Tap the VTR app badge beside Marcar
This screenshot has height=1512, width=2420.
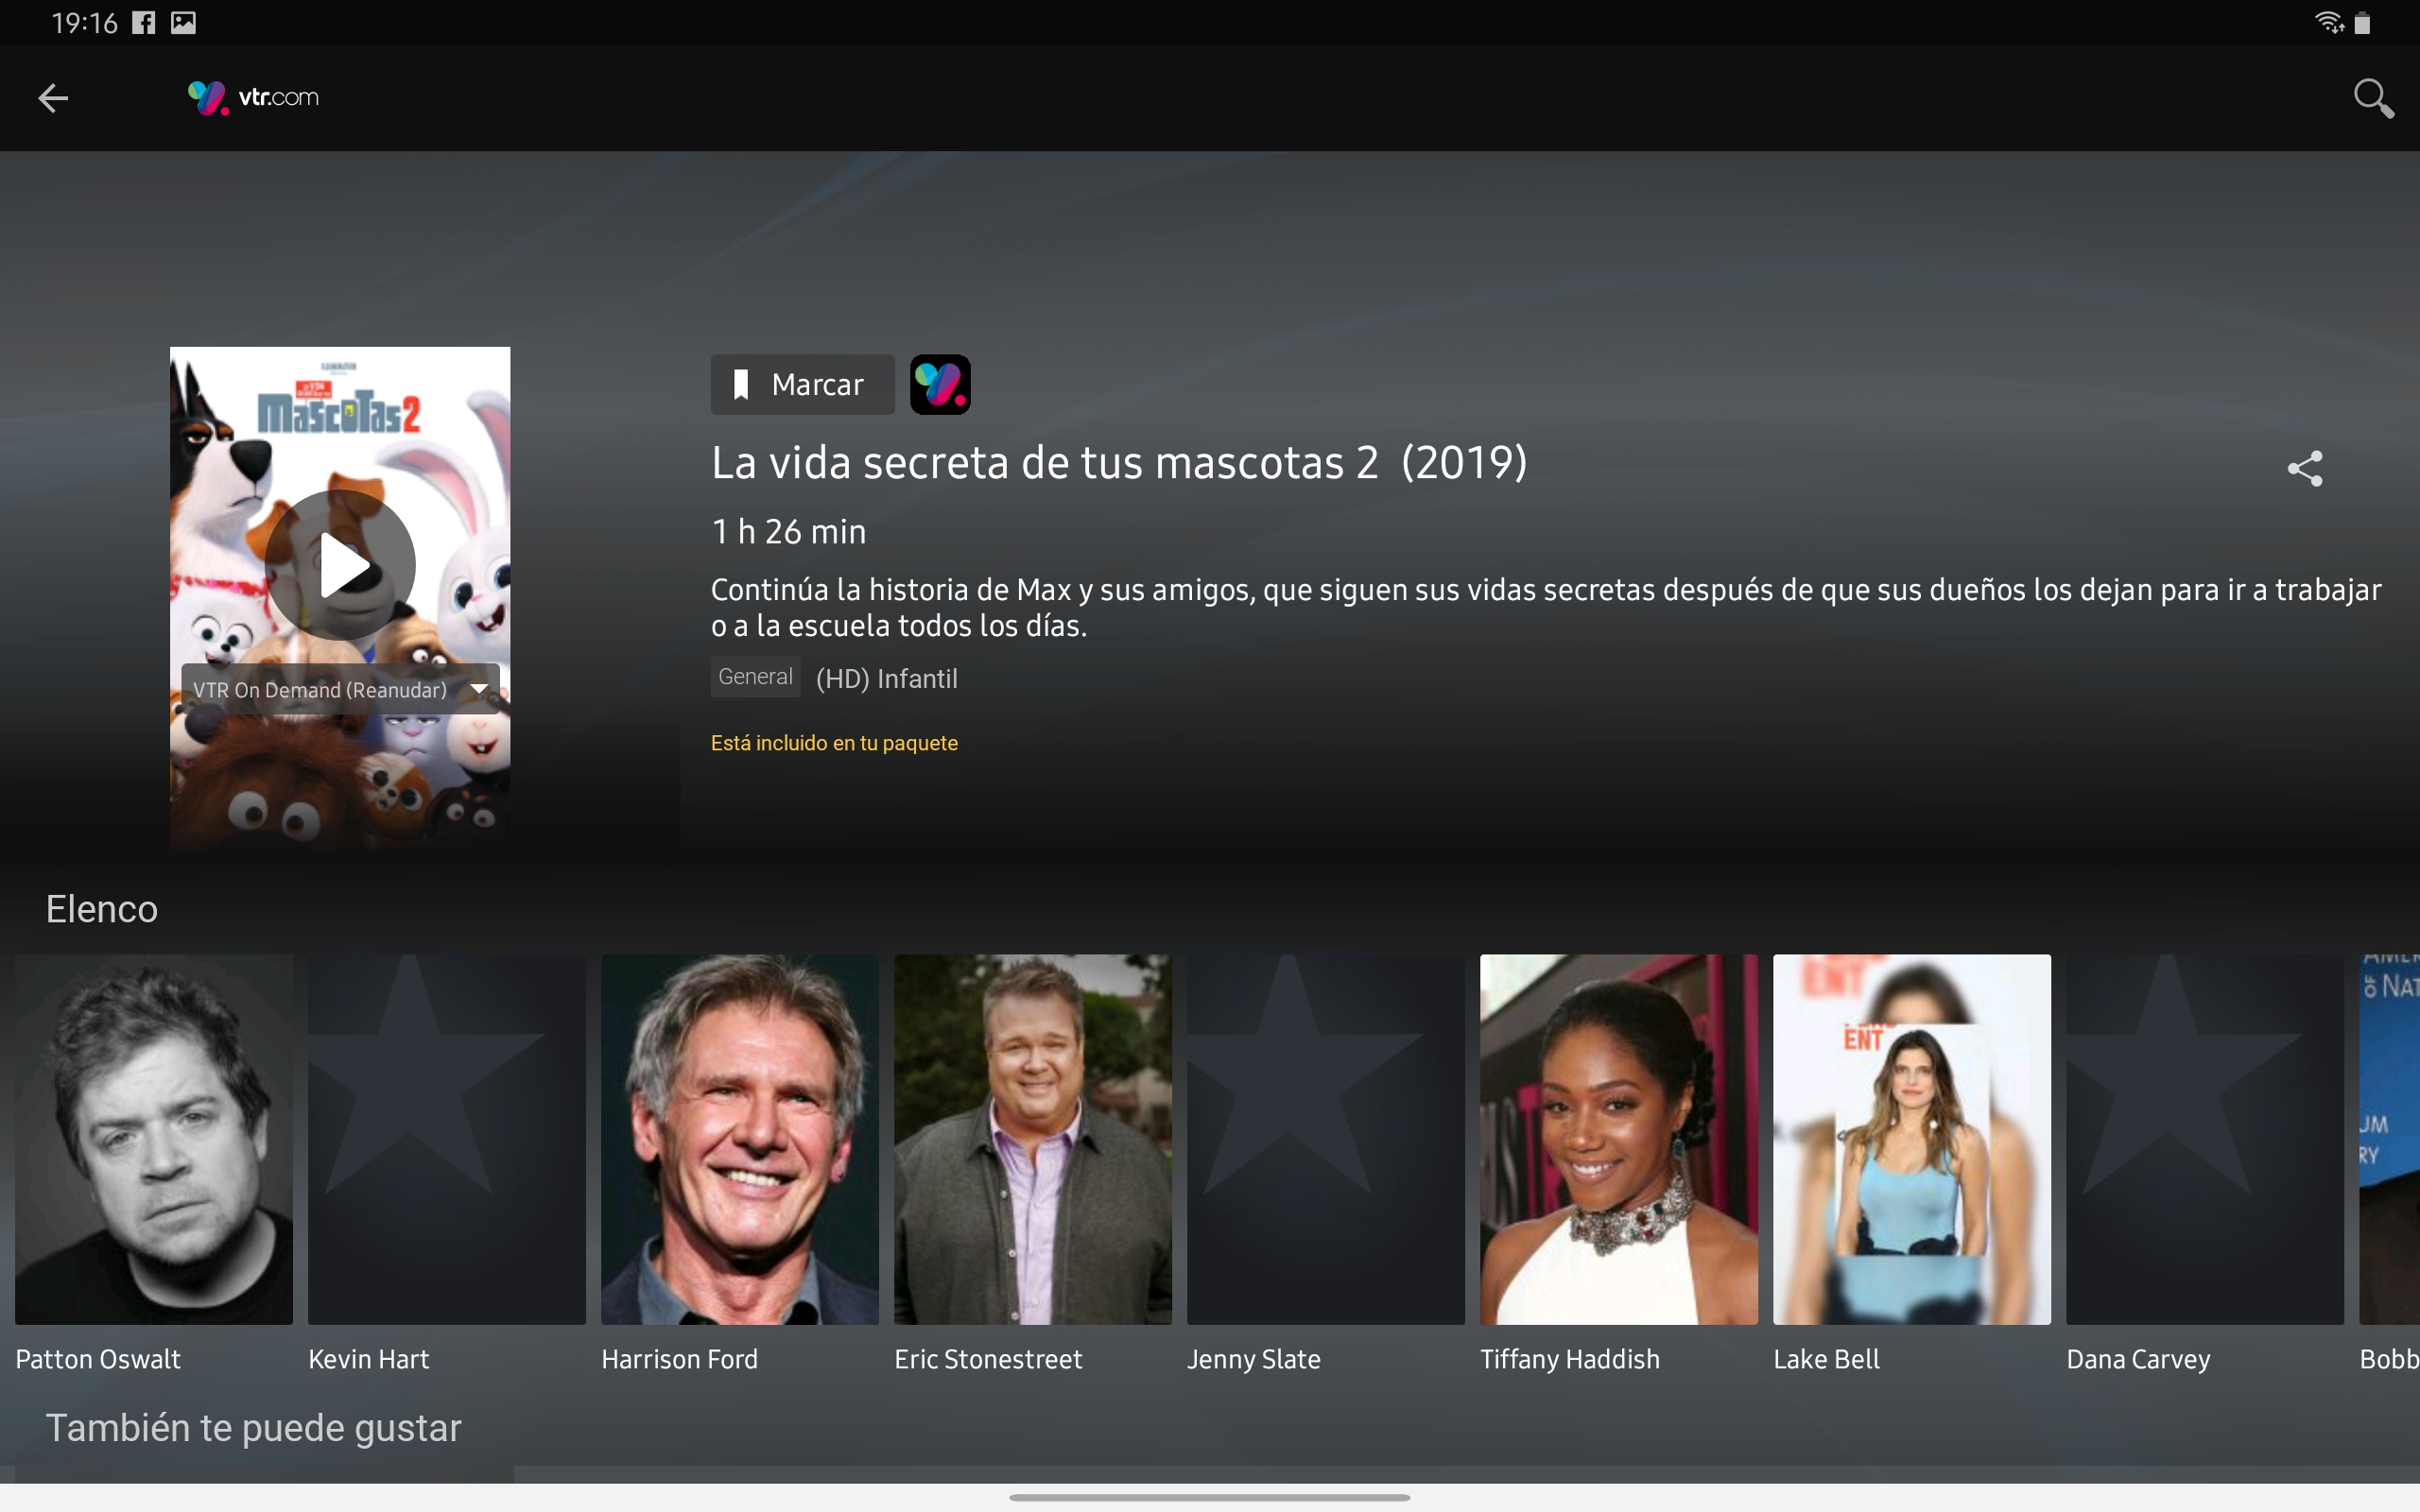tap(940, 384)
